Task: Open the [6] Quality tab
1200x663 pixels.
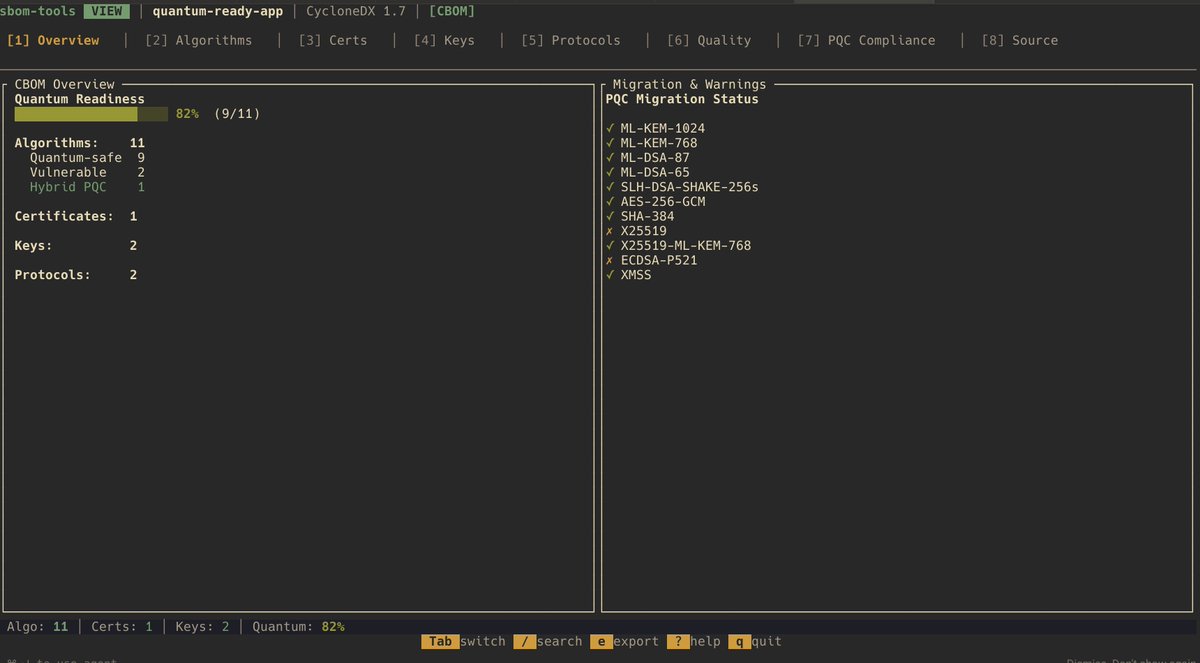Action: [709, 40]
